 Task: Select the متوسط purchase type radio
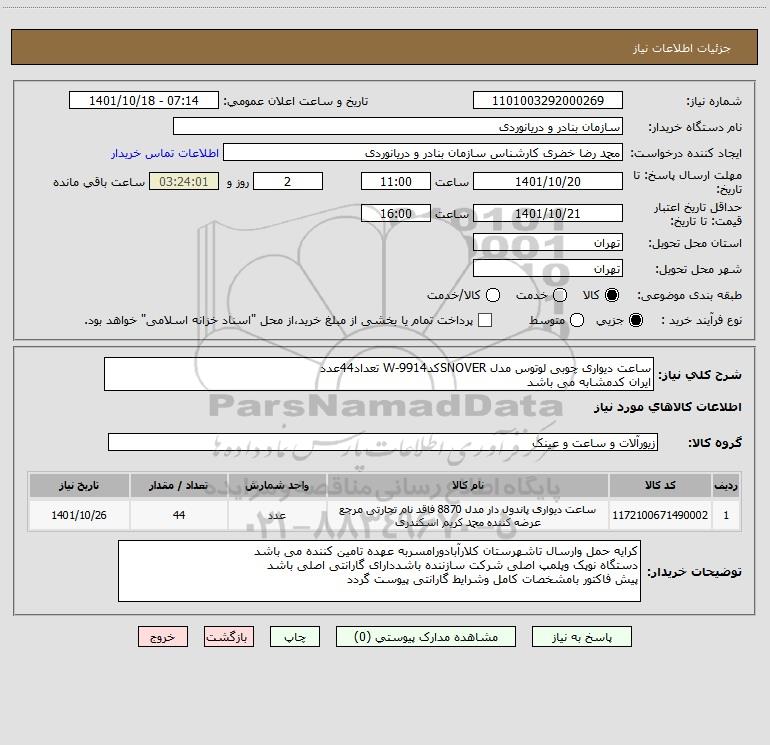tap(577, 320)
